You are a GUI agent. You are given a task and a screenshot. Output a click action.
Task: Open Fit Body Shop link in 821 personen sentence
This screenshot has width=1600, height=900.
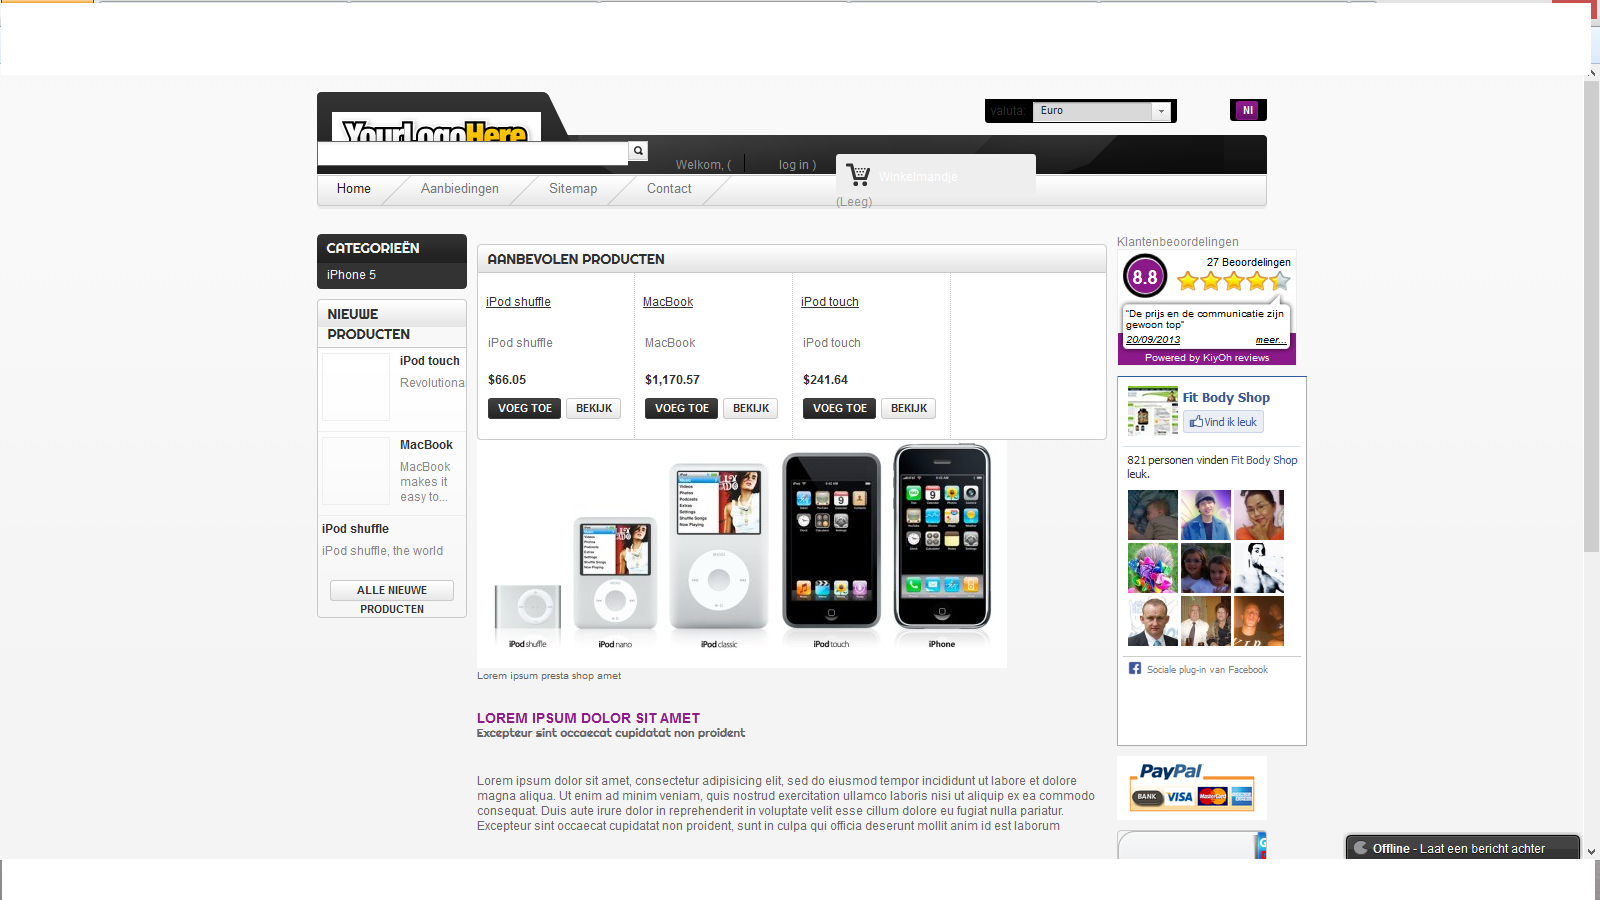1264,460
